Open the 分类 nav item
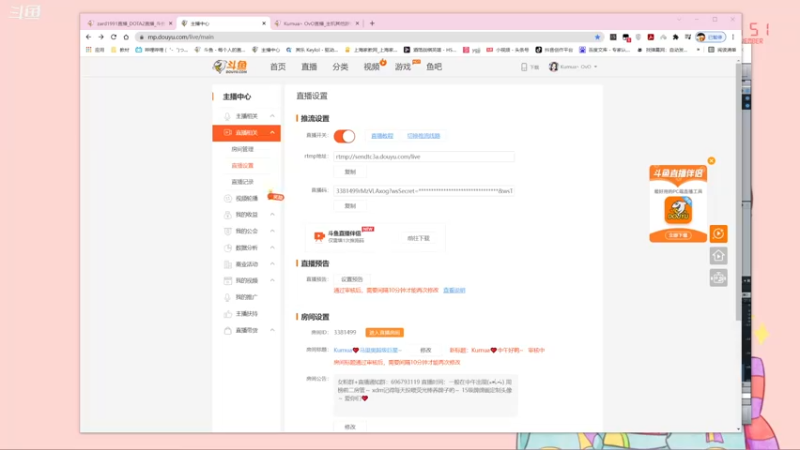Image resolution: width=800 pixels, height=450 pixels. tap(340, 67)
